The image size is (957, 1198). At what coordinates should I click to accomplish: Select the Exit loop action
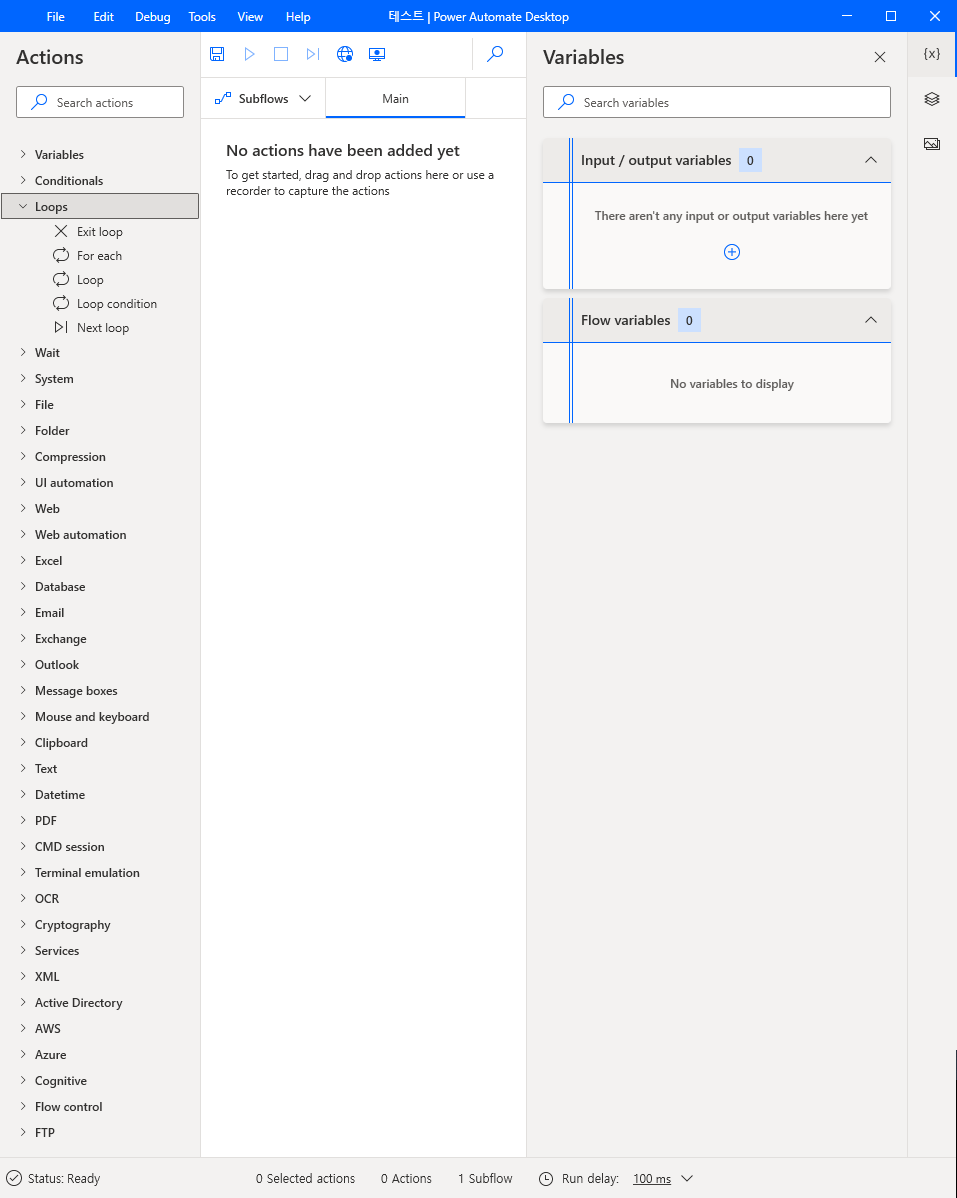[x=99, y=232]
